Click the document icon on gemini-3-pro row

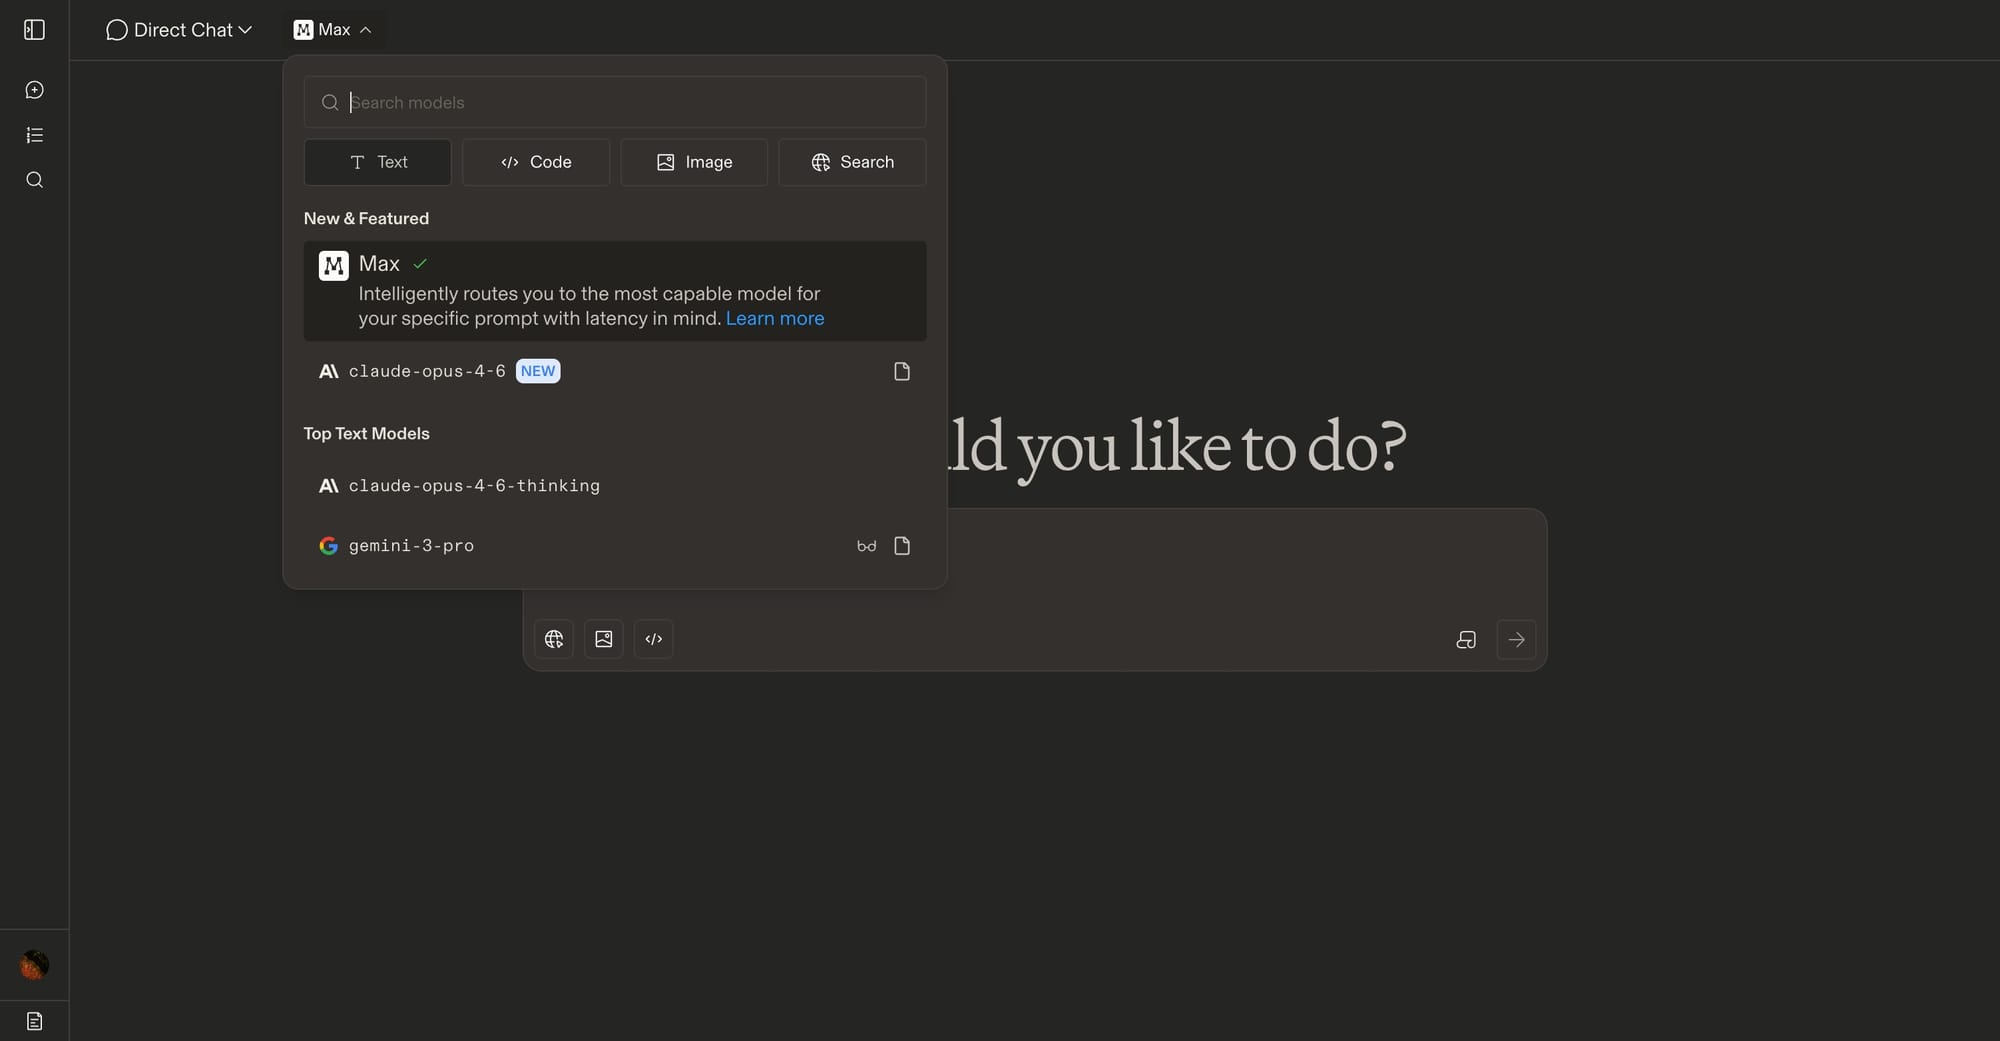click(x=901, y=546)
